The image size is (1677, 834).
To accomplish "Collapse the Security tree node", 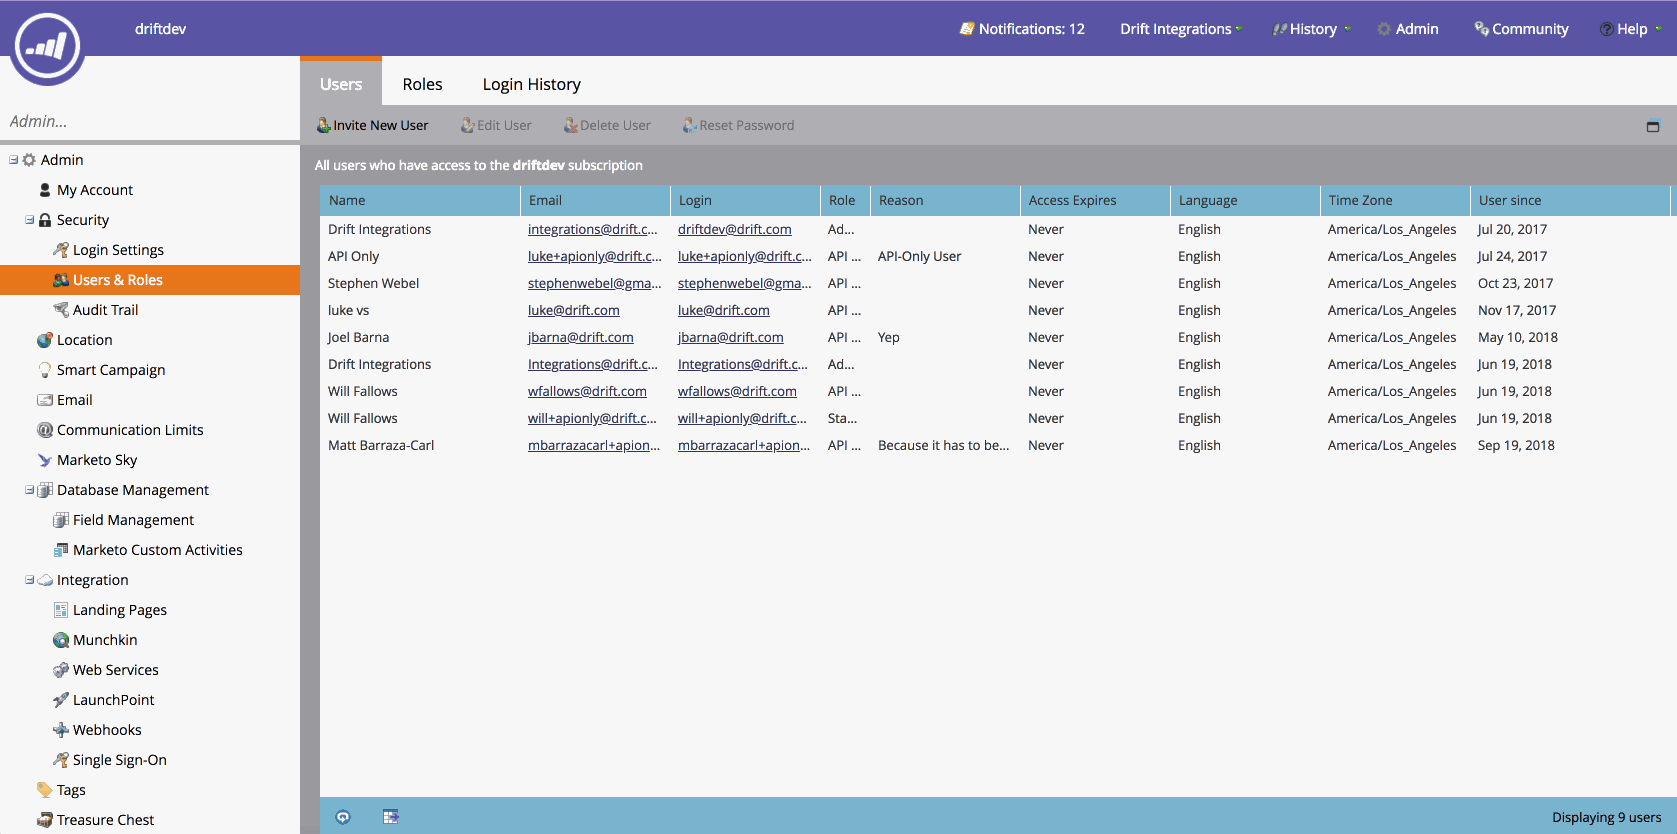I will [30, 220].
